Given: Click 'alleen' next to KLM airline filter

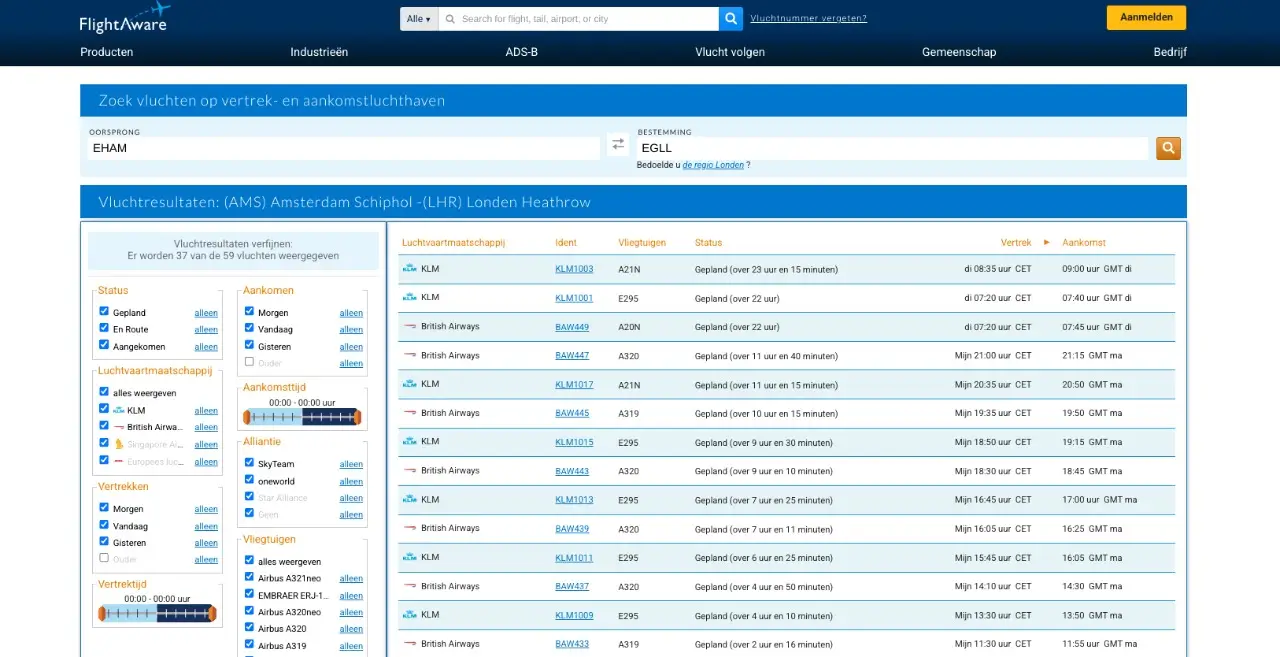Looking at the screenshot, I should [x=206, y=410].
